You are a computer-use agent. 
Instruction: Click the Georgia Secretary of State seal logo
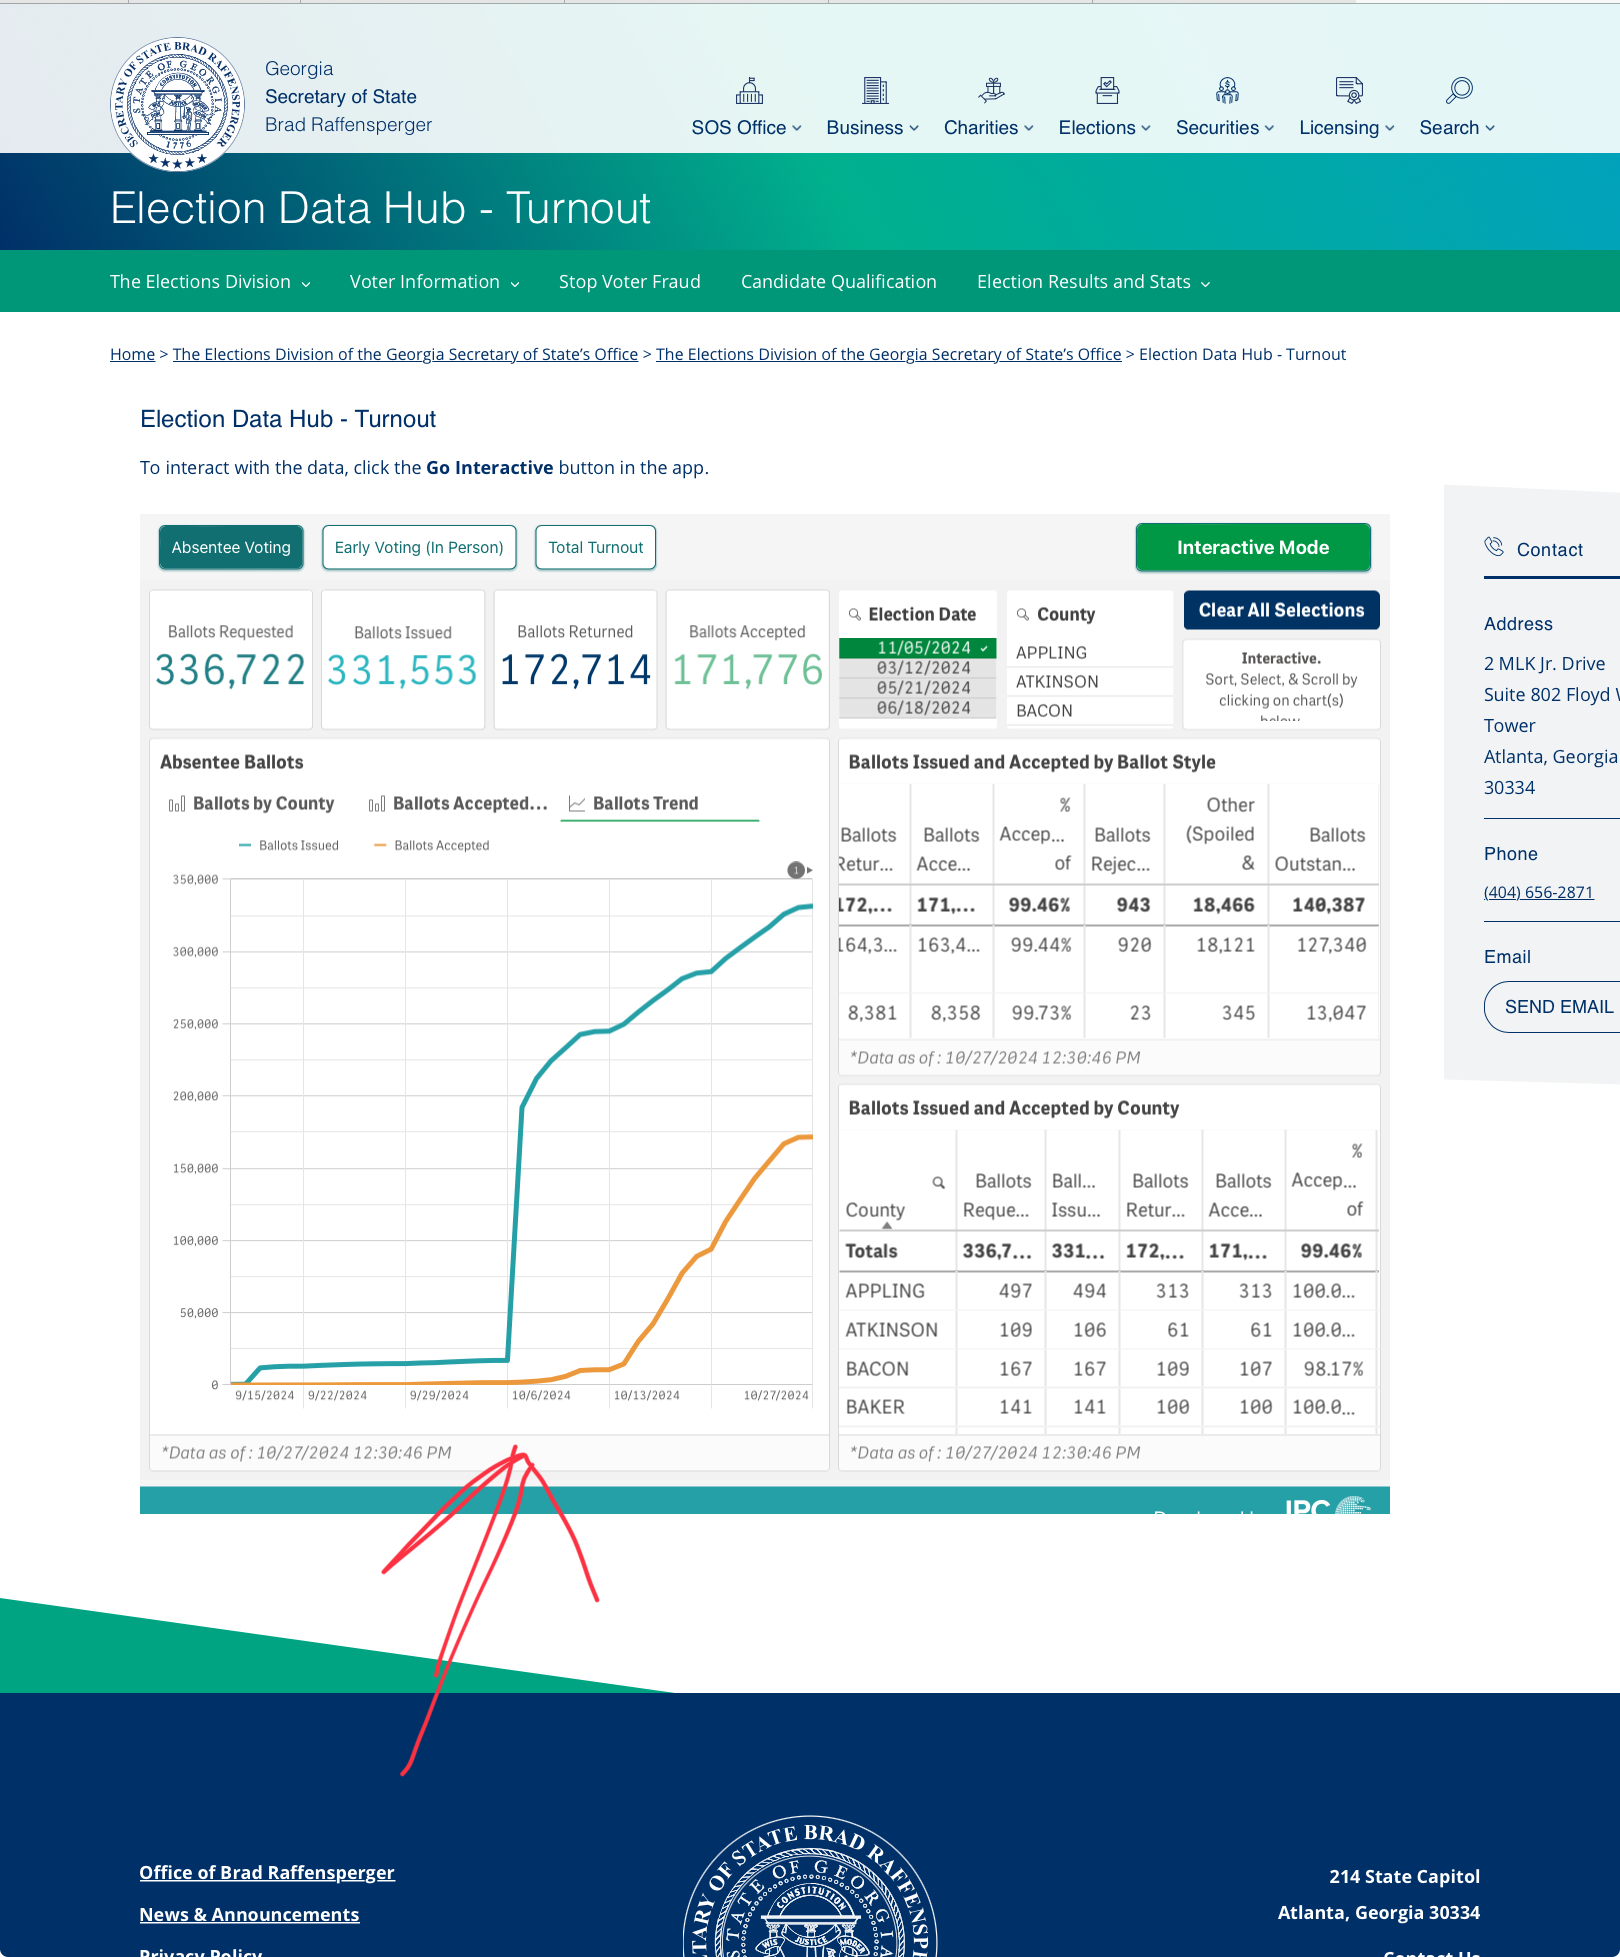[178, 105]
